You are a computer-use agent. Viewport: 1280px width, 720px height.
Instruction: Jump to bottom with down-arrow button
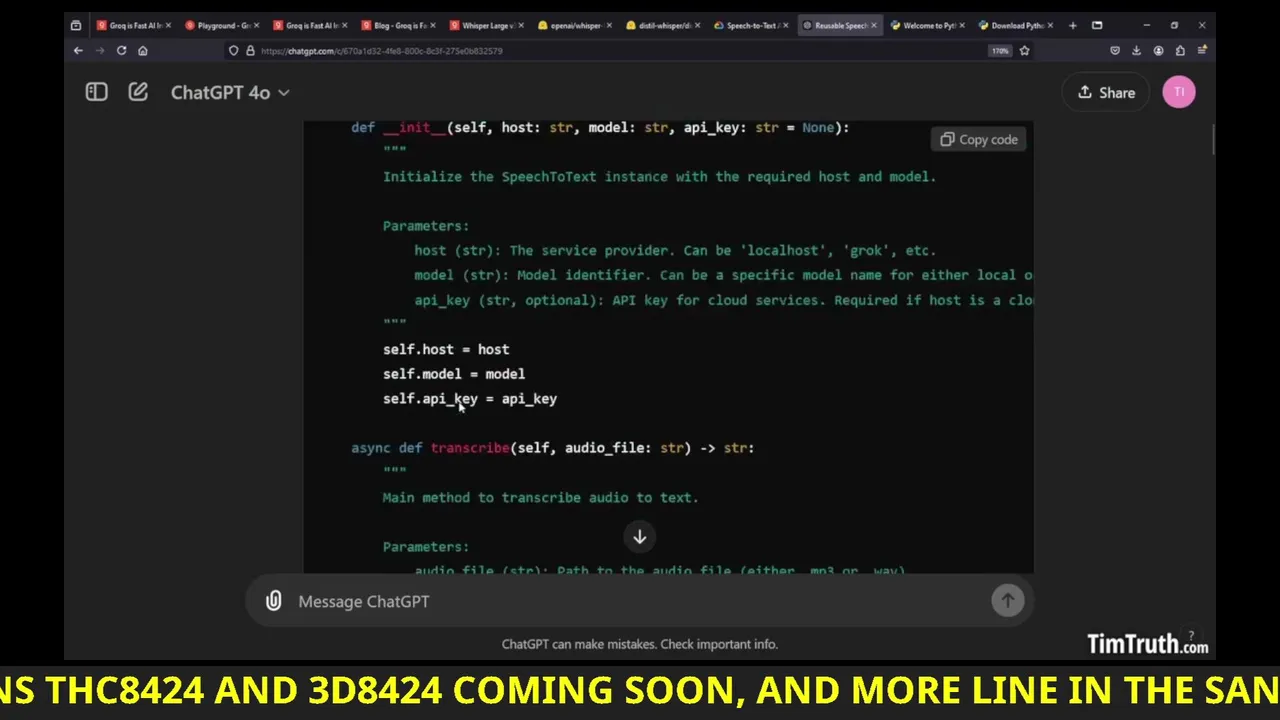point(639,537)
